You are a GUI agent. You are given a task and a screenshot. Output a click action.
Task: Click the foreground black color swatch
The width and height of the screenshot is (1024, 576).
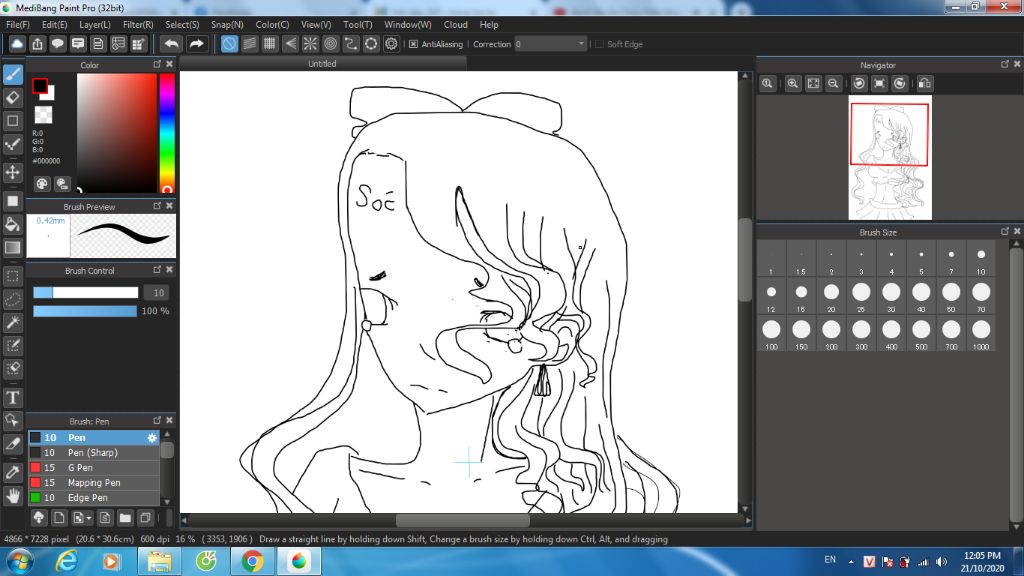pos(40,86)
